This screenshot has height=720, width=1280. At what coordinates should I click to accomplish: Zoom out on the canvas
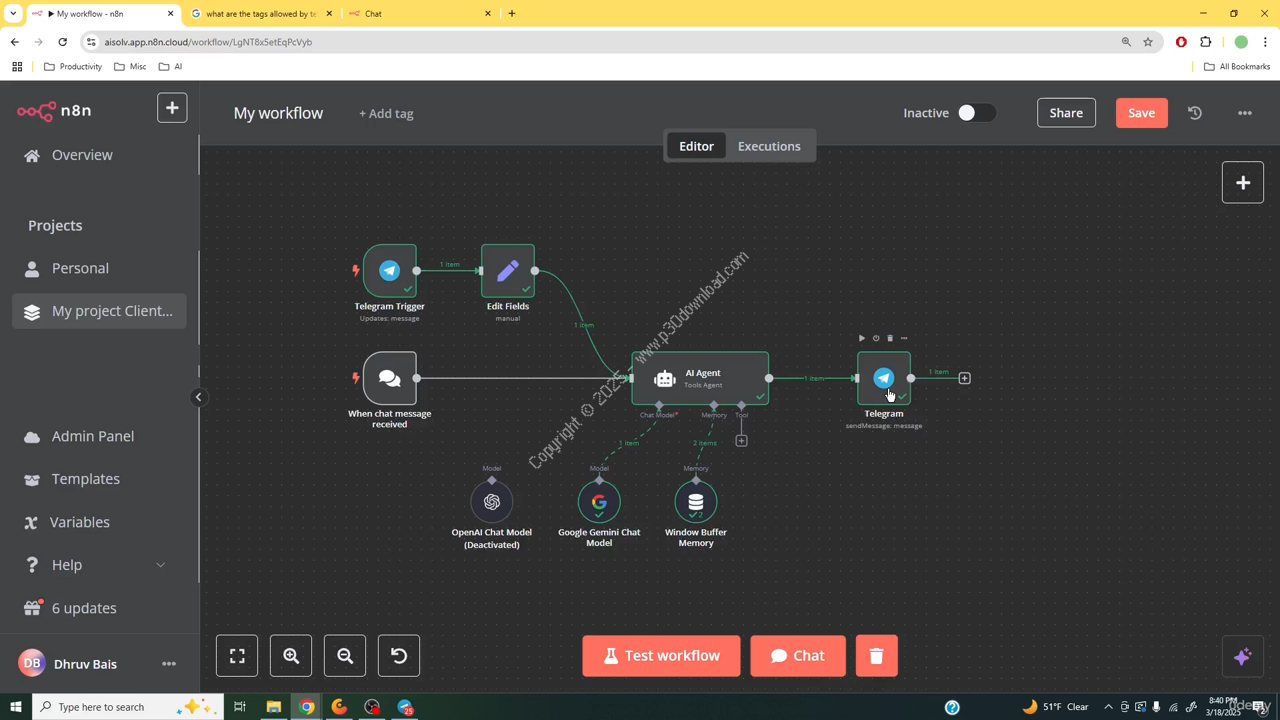345,656
